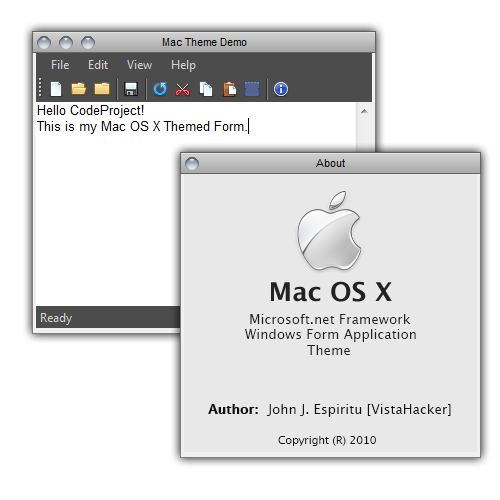Paste with the clipboard icon

pyautogui.click(x=229, y=89)
